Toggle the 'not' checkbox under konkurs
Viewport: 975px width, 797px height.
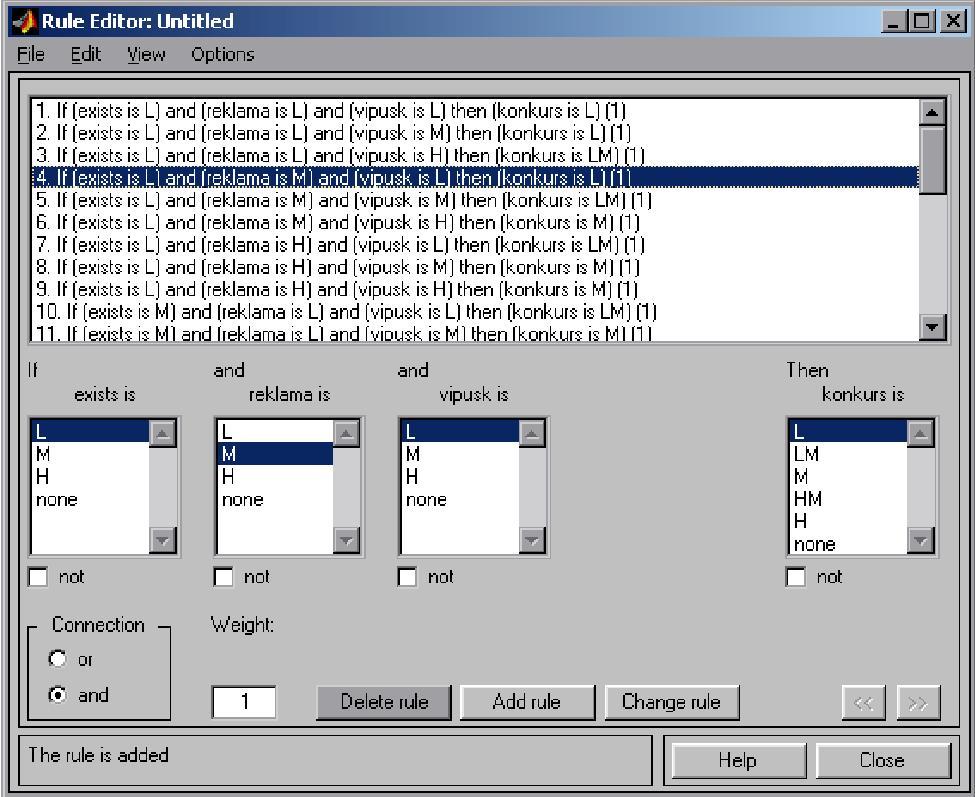797,578
